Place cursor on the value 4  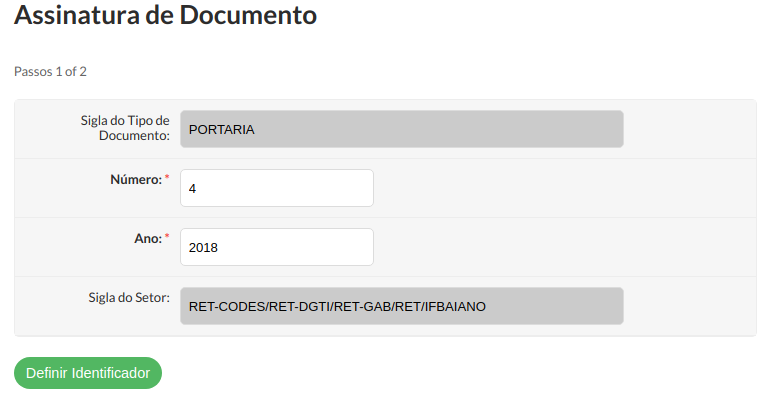tap(192, 188)
